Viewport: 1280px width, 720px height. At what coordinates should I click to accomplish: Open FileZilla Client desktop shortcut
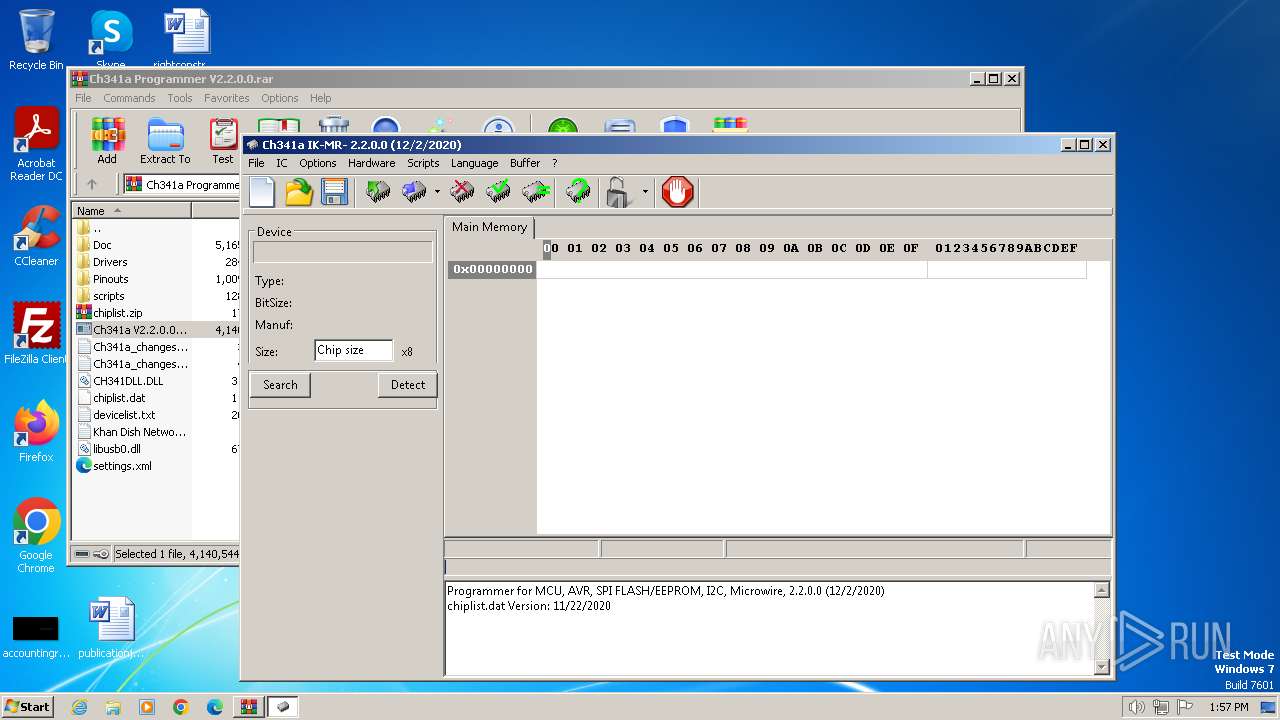click(36, 334)
